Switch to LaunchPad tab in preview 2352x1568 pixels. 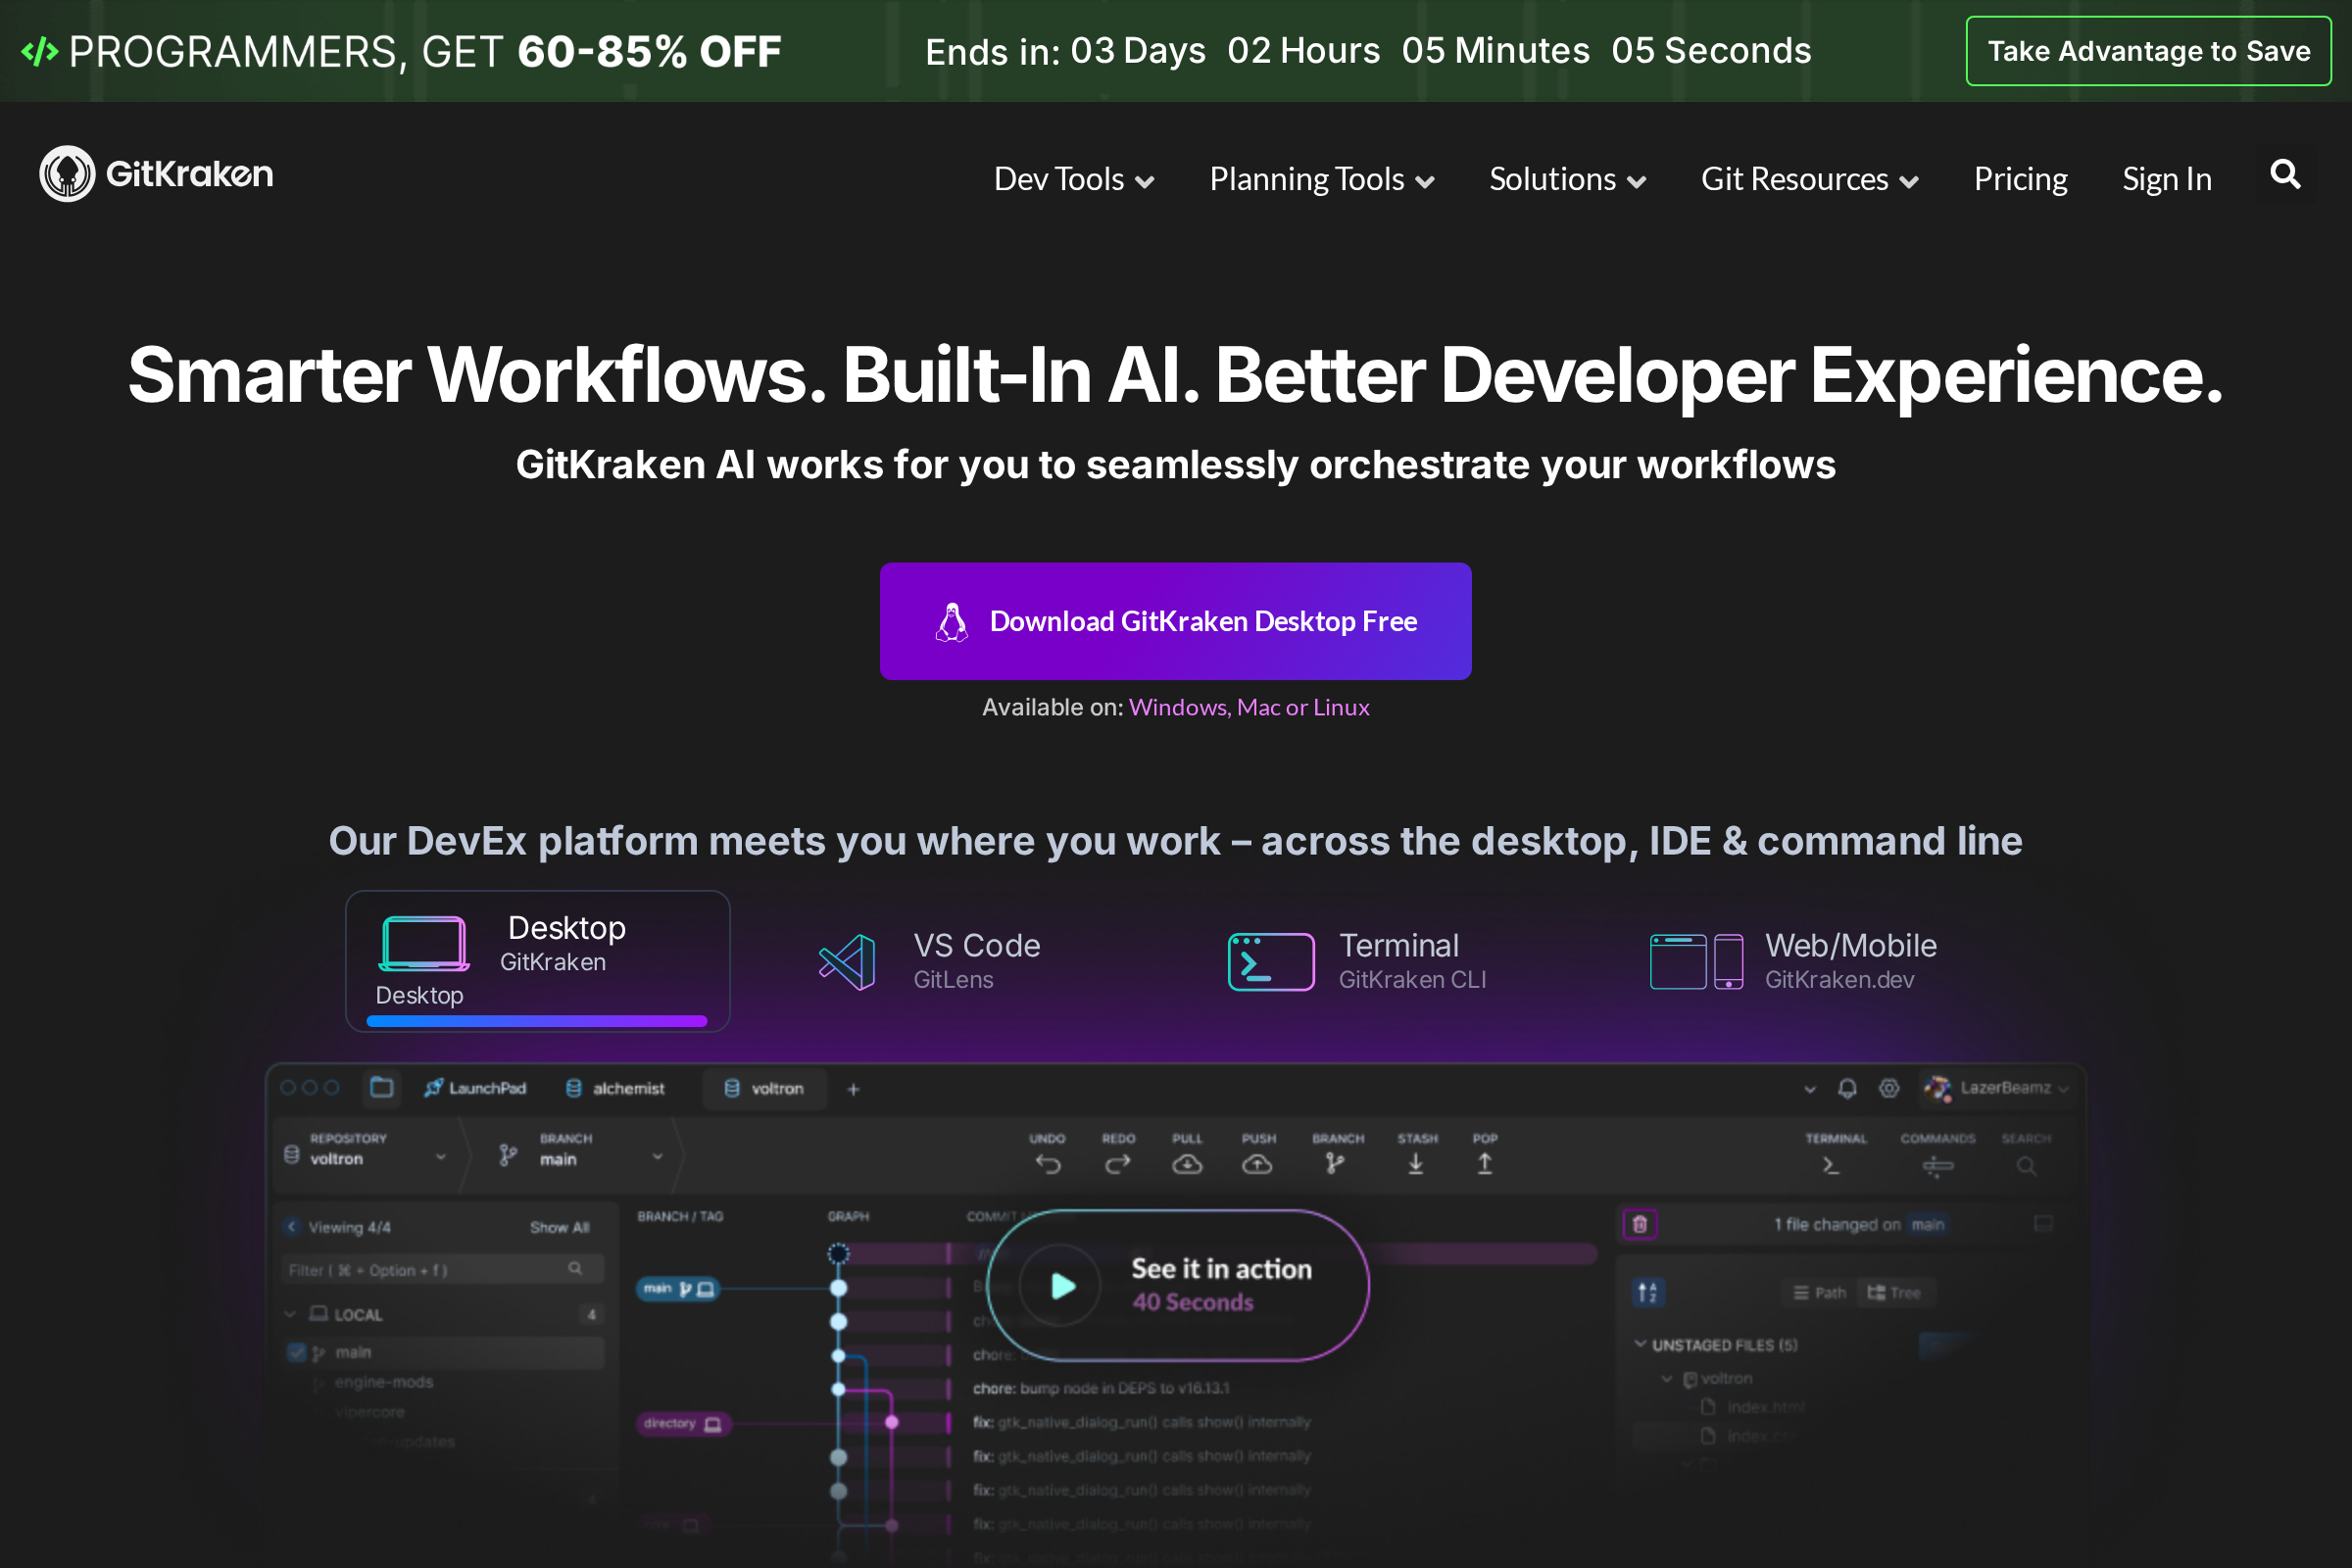click(x=475, y=1088)
